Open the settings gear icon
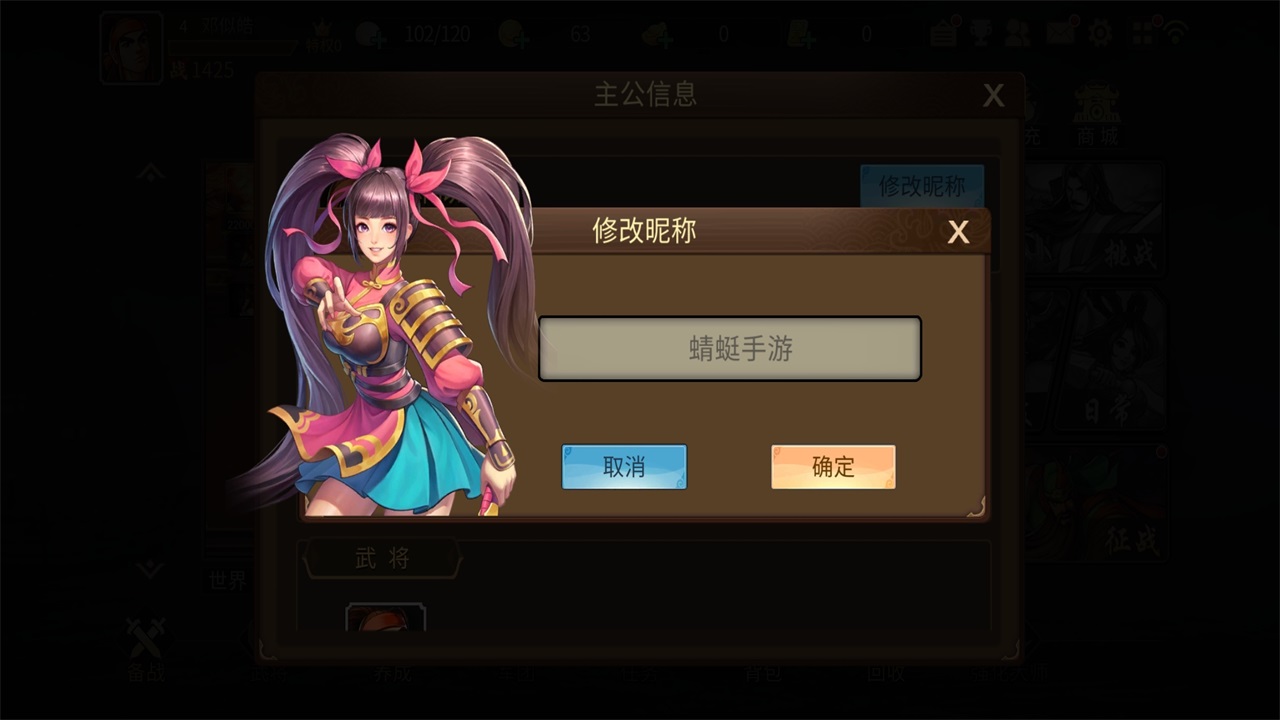This screenshot has width=1280, height=720. [1100, 33]
